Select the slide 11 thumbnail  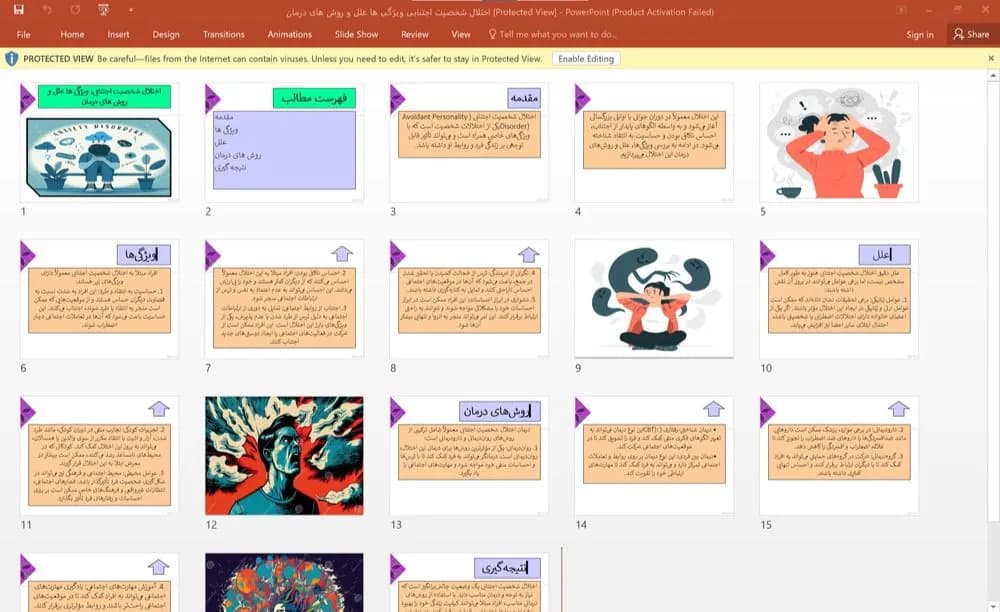99,456
